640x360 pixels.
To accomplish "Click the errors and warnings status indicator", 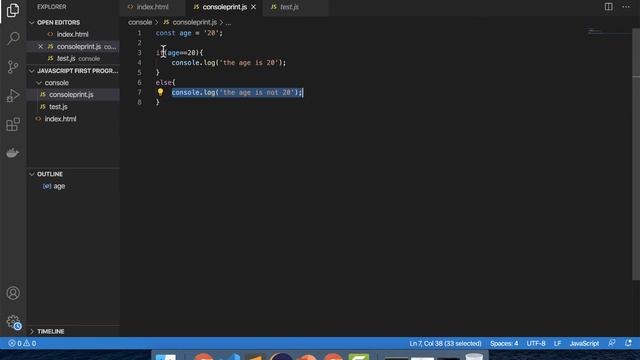I will tap(22, 343).
